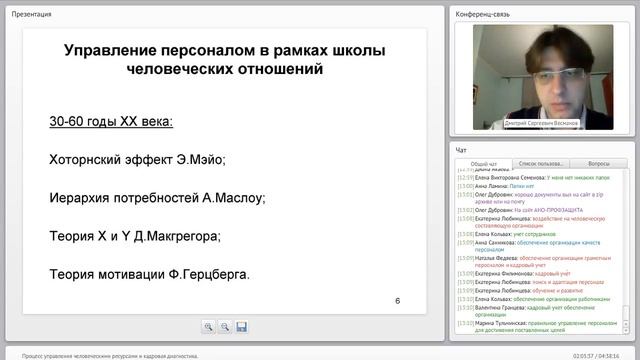Zoom in on the presentation slide
The width and height of the screenshot is (640, 360).
[x=208, y=327]
